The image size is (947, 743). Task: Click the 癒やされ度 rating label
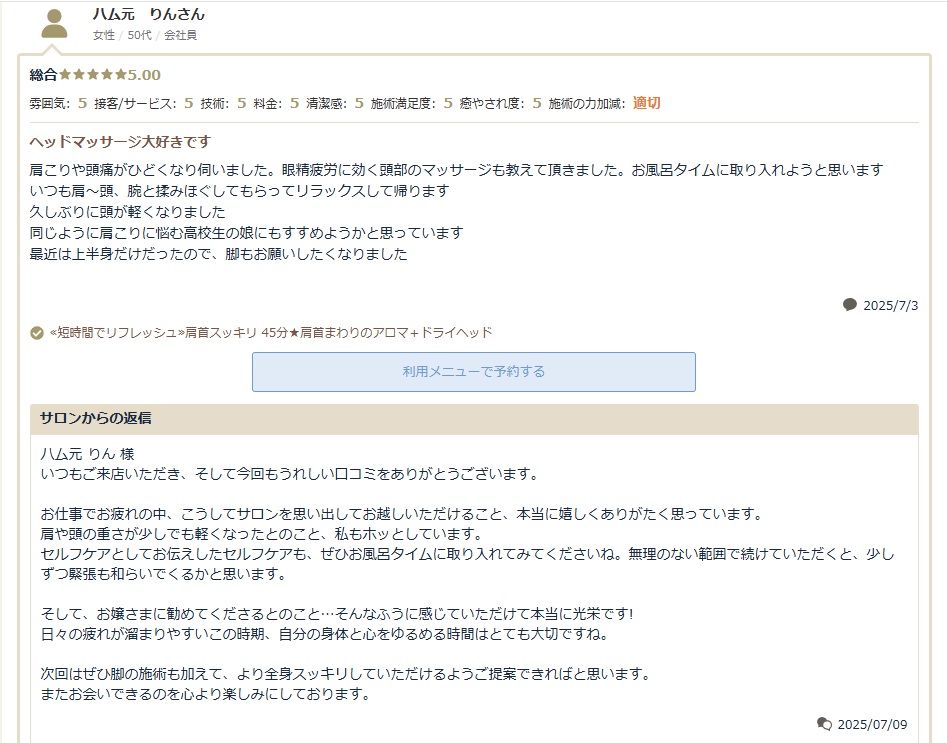pos(492,103)
